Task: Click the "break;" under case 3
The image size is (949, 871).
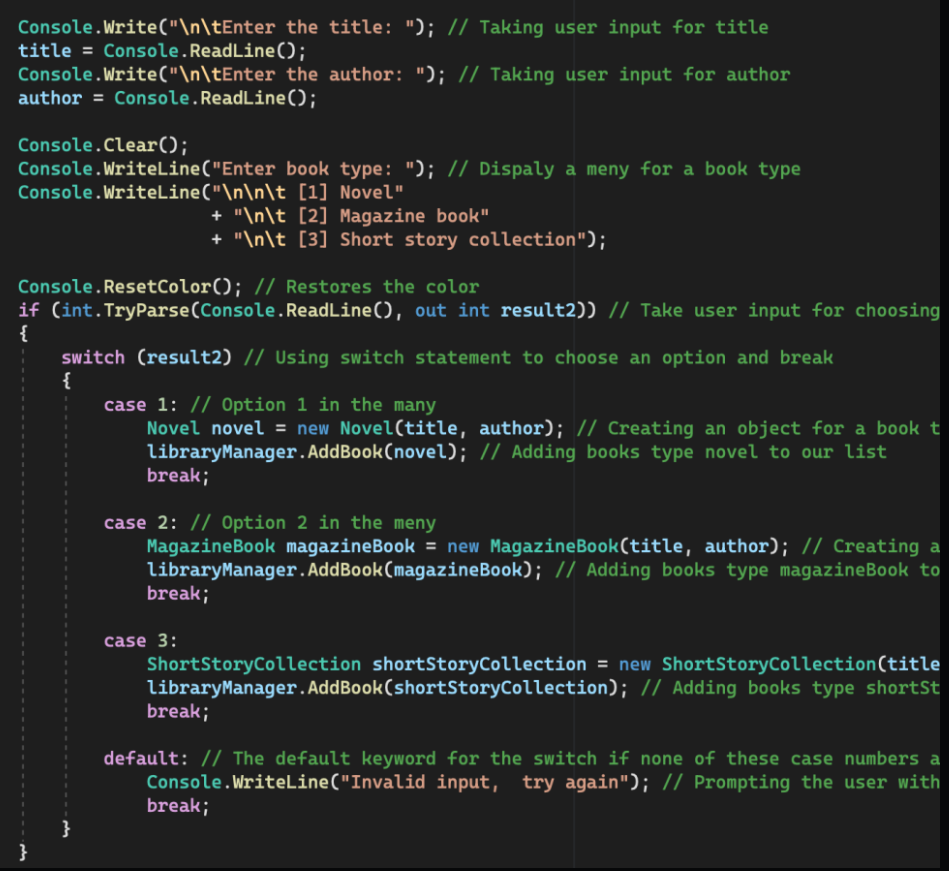Action: (178, 712)
